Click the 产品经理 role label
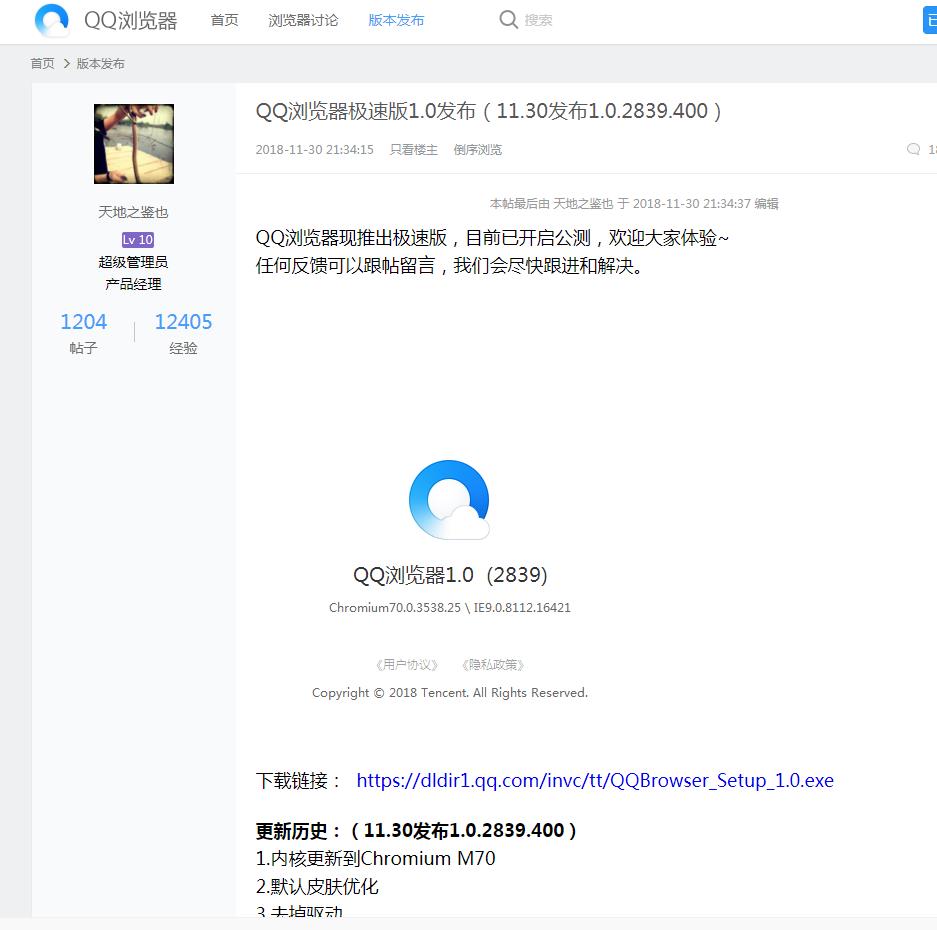The height and width of the screenshot is (930, 937). pyautogui.click(x=133, y=284)
